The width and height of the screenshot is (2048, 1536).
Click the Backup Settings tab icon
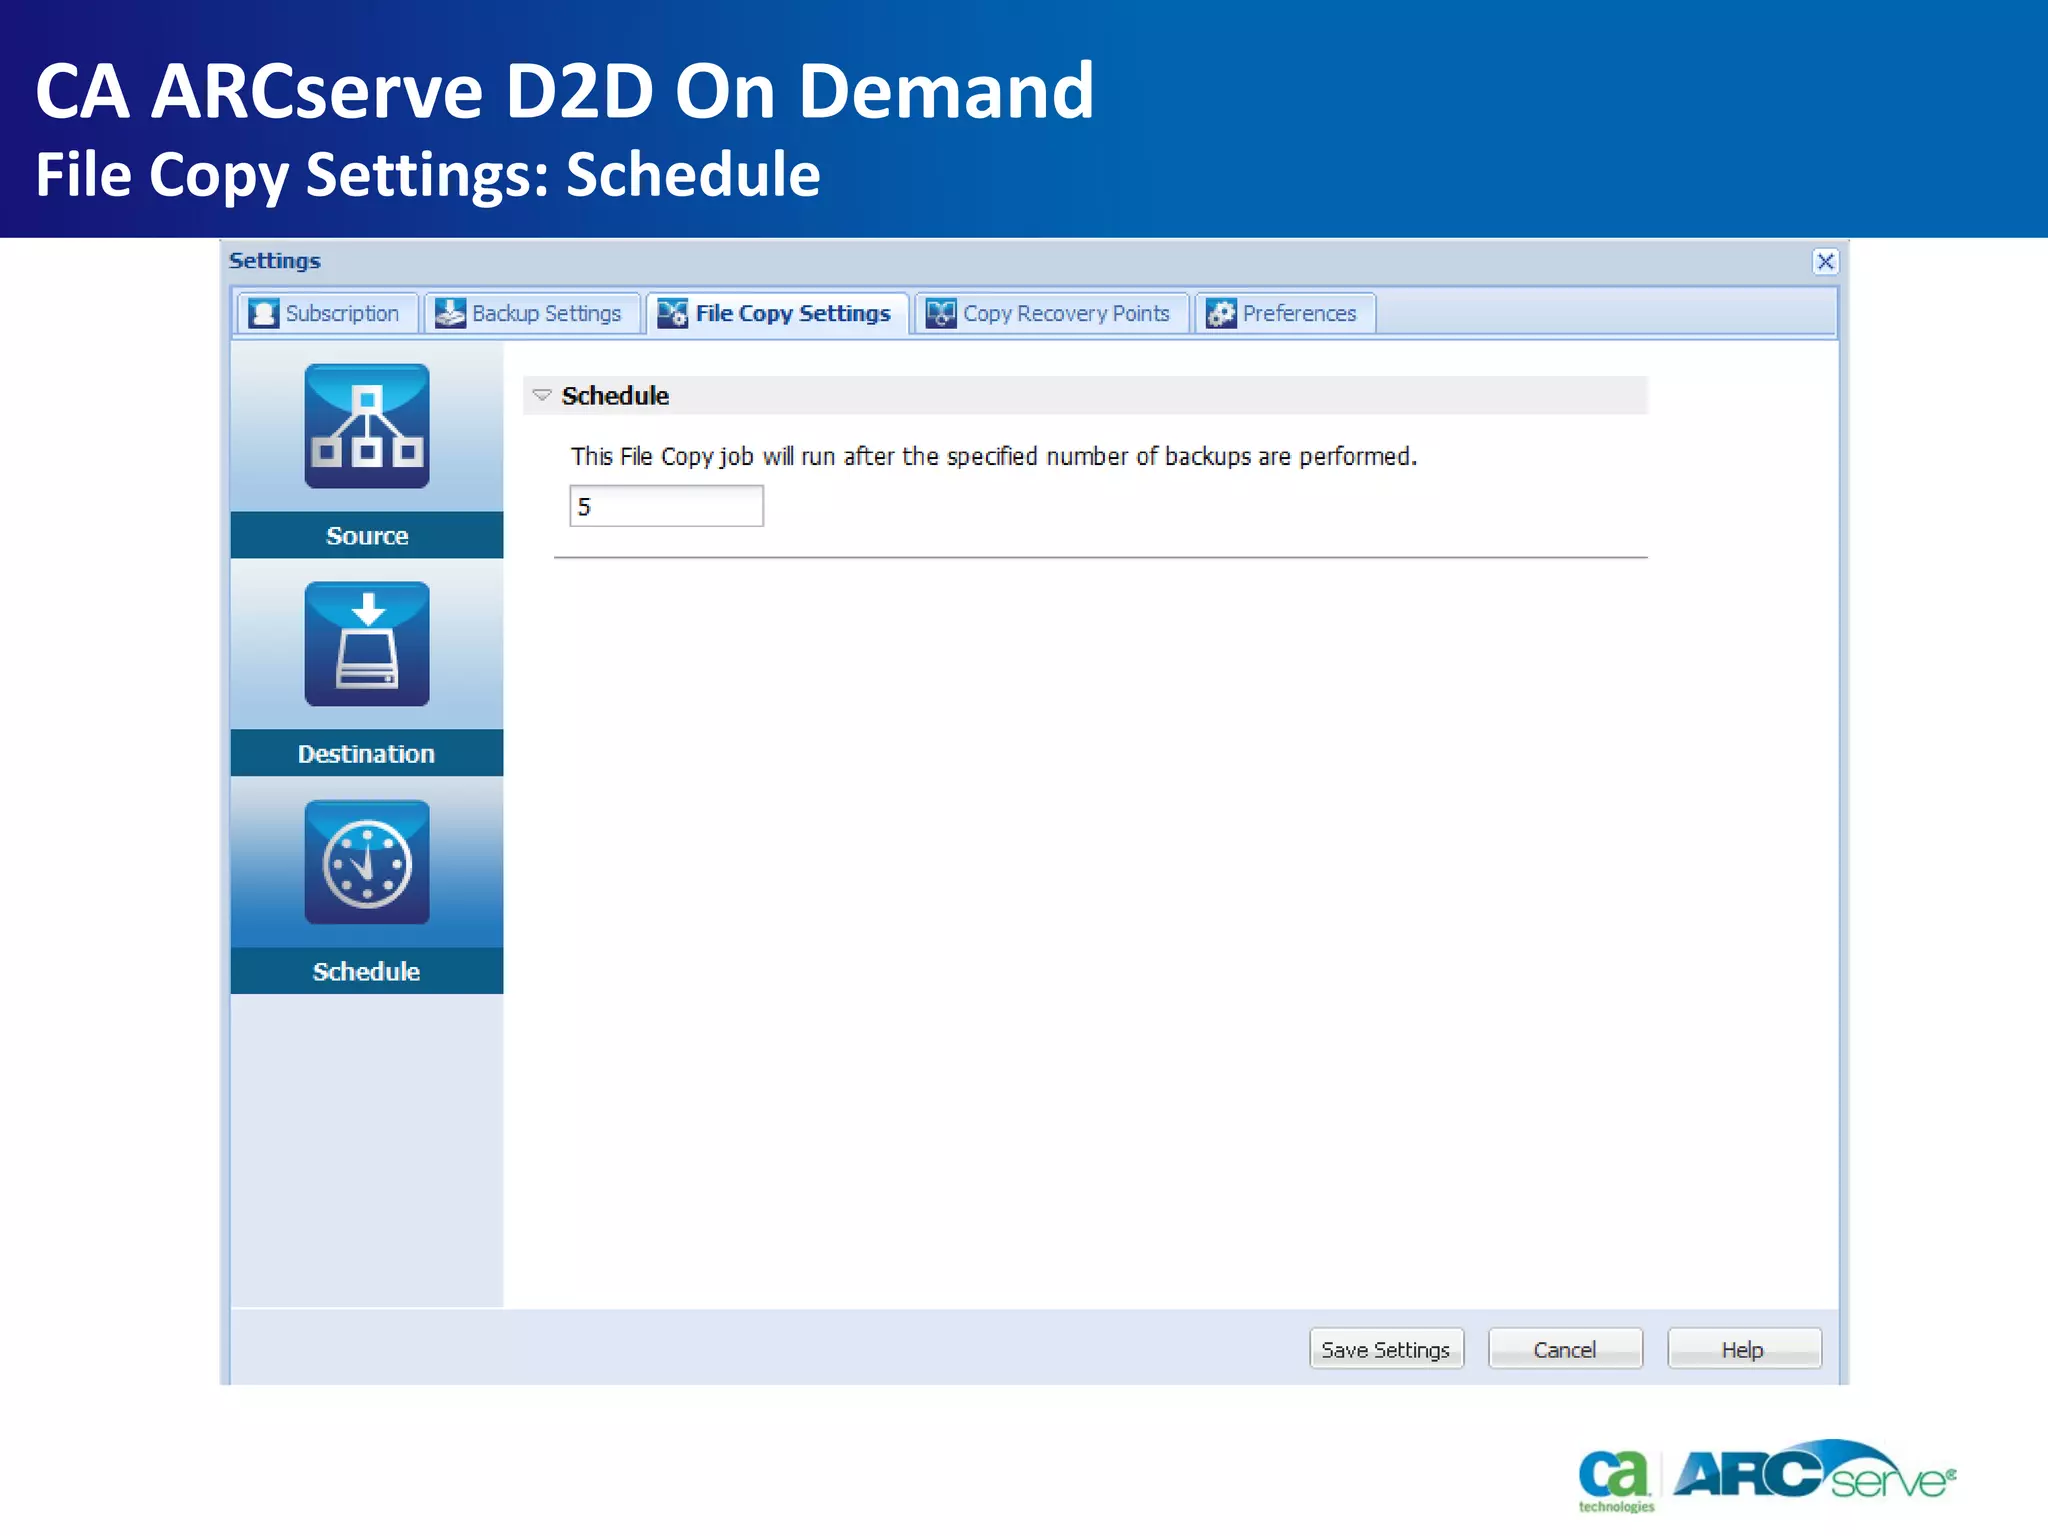pyautogui.click(x=450, y=313)
